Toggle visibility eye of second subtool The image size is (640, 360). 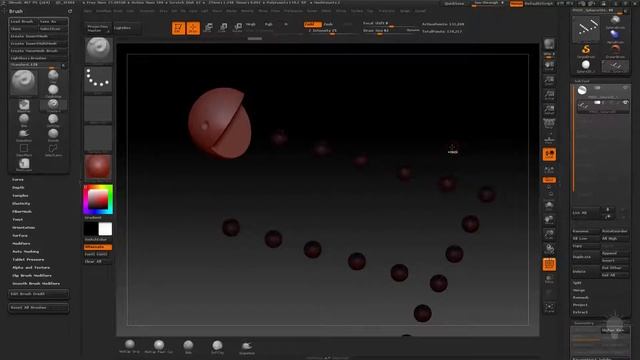pyautogui.click(x=625, y=102)
